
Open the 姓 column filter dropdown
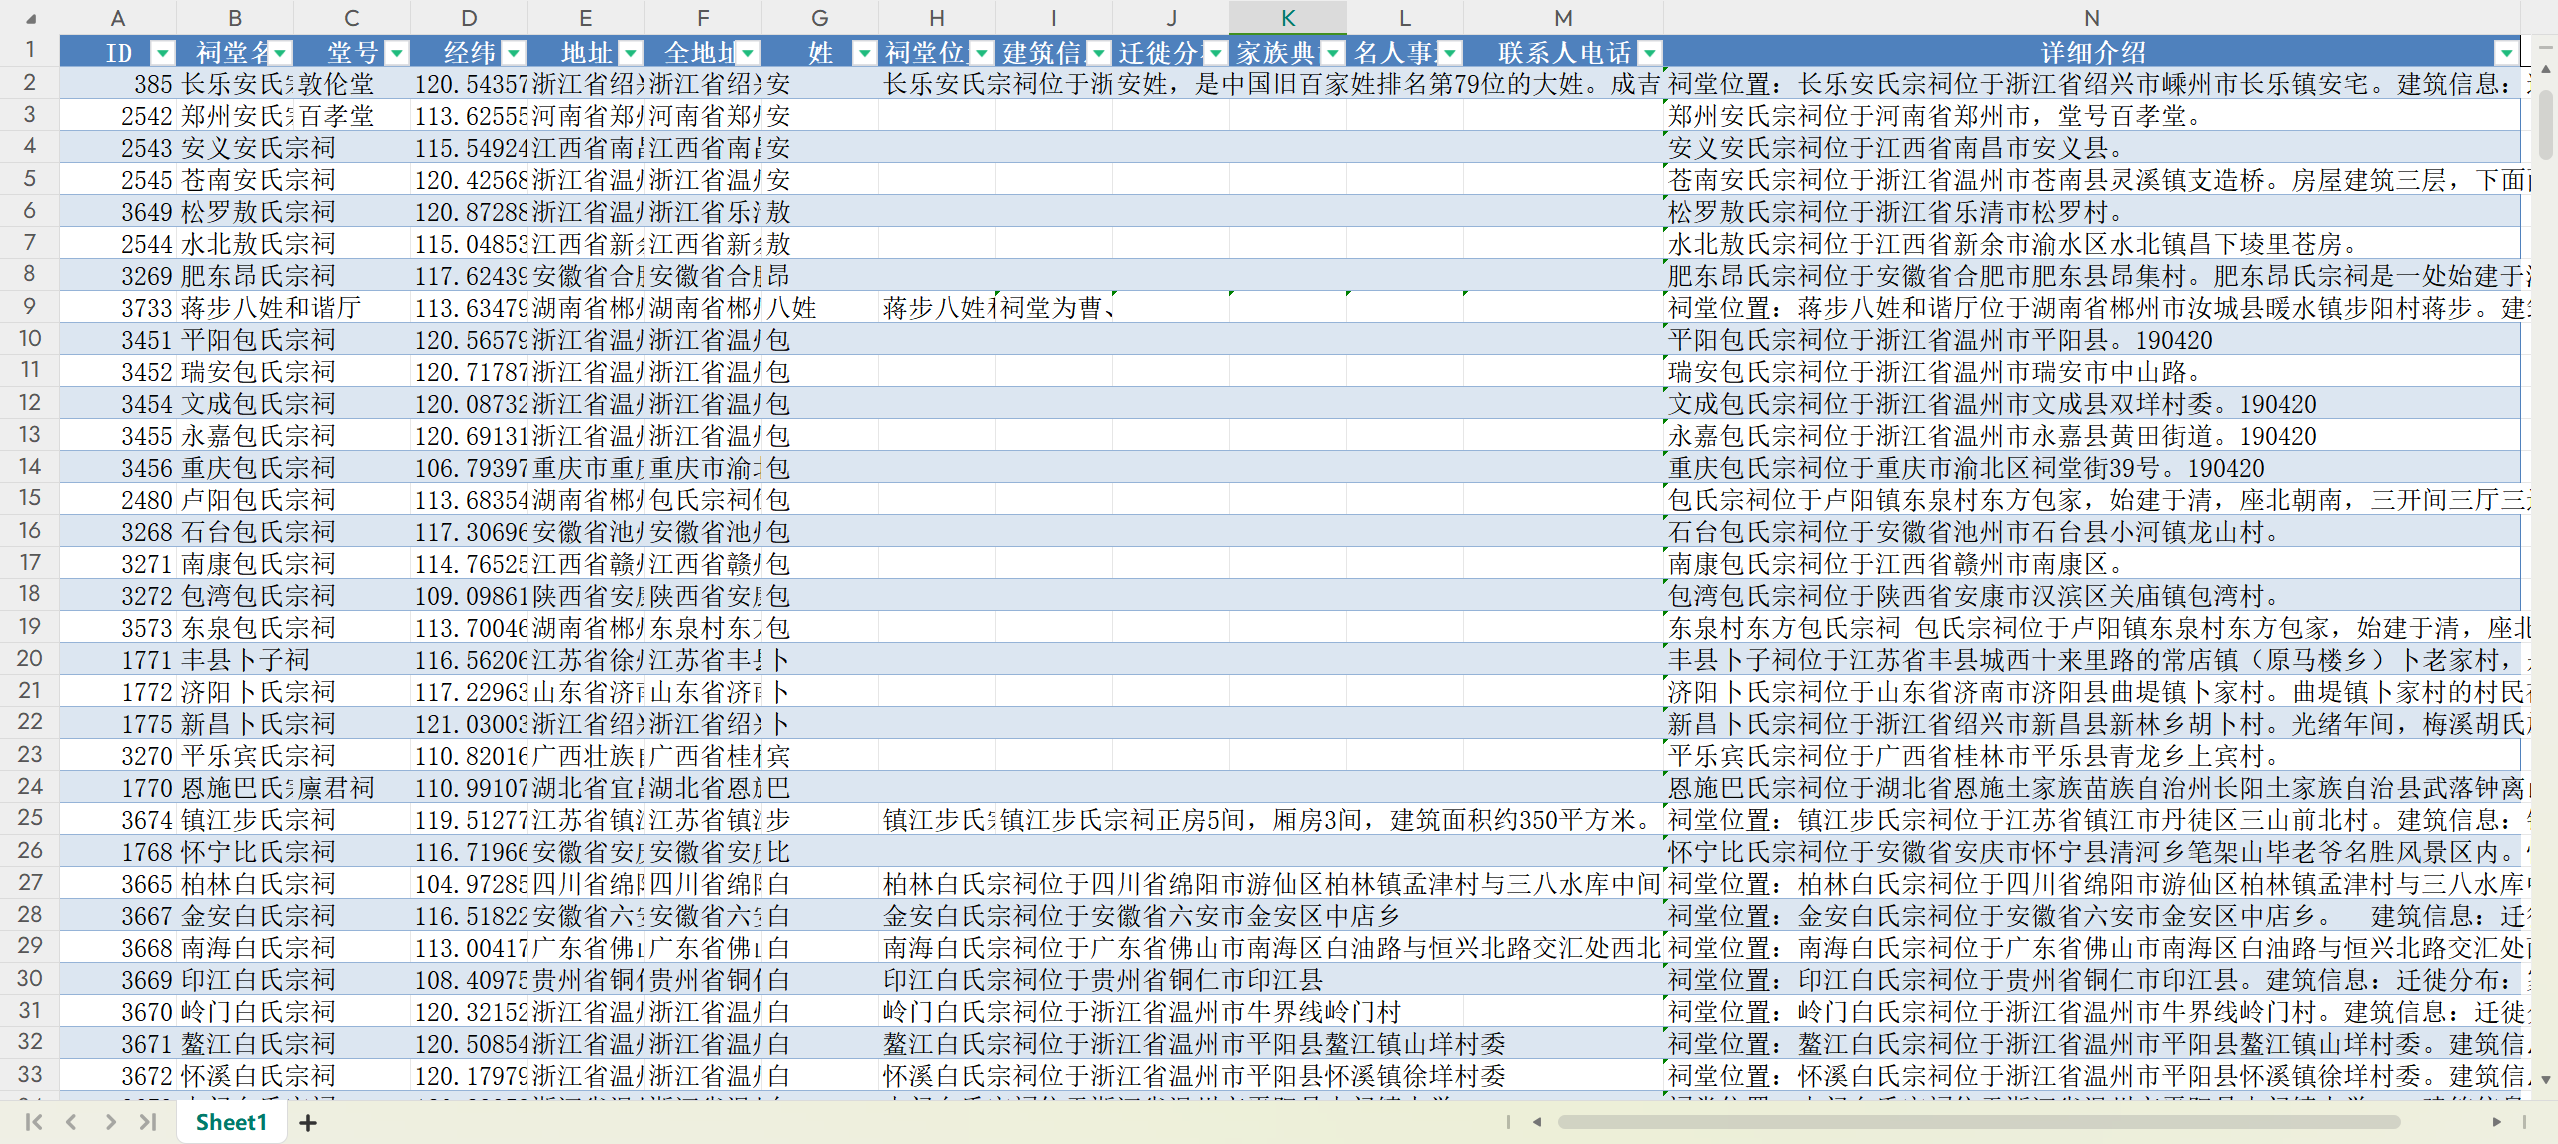point(865,53)
